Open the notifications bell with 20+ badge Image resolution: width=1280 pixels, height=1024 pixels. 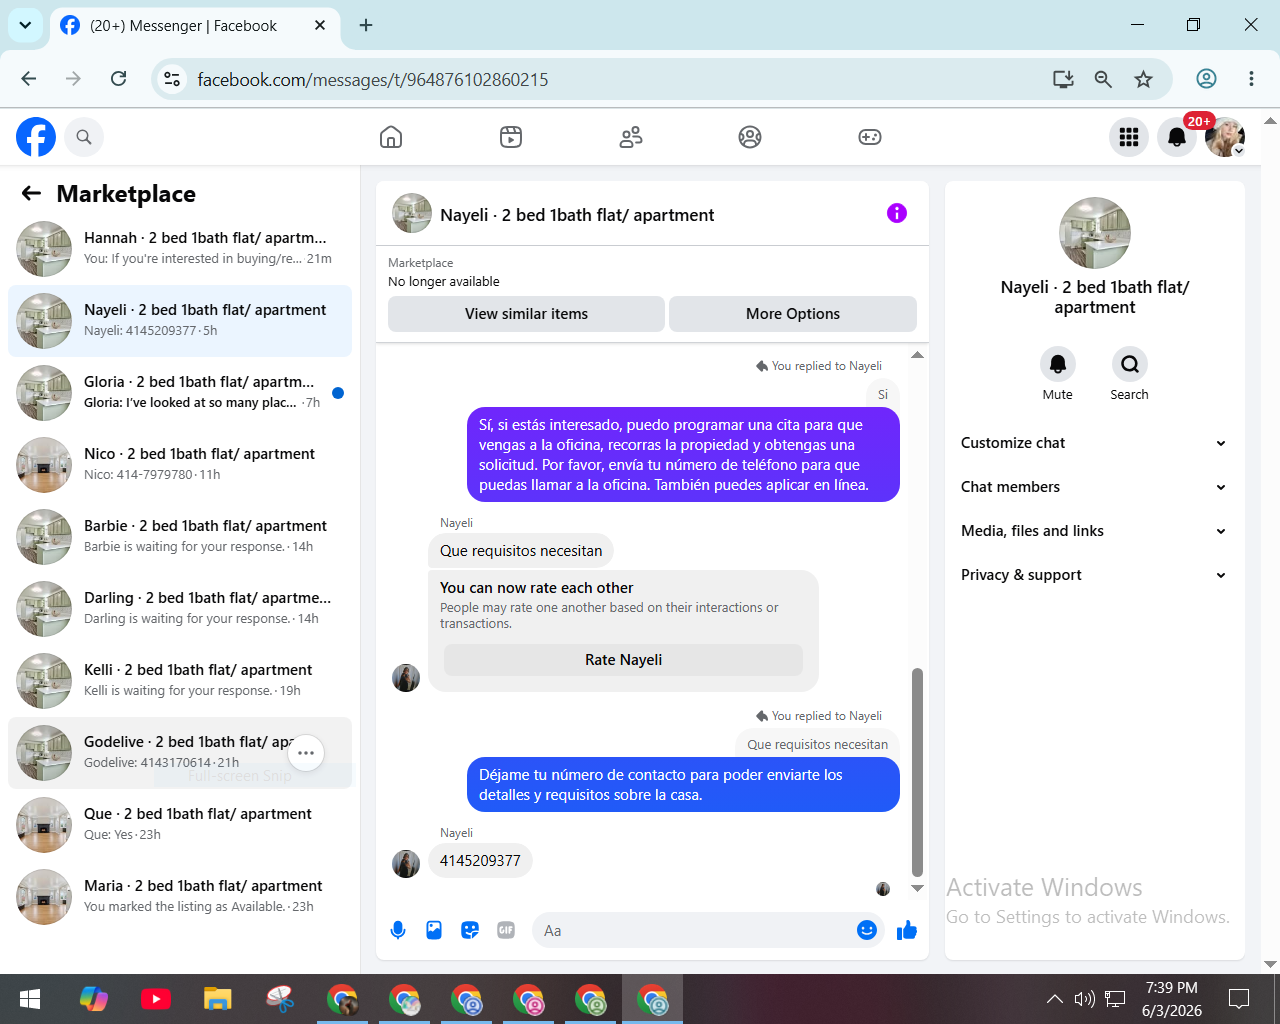coord(1177,137)
